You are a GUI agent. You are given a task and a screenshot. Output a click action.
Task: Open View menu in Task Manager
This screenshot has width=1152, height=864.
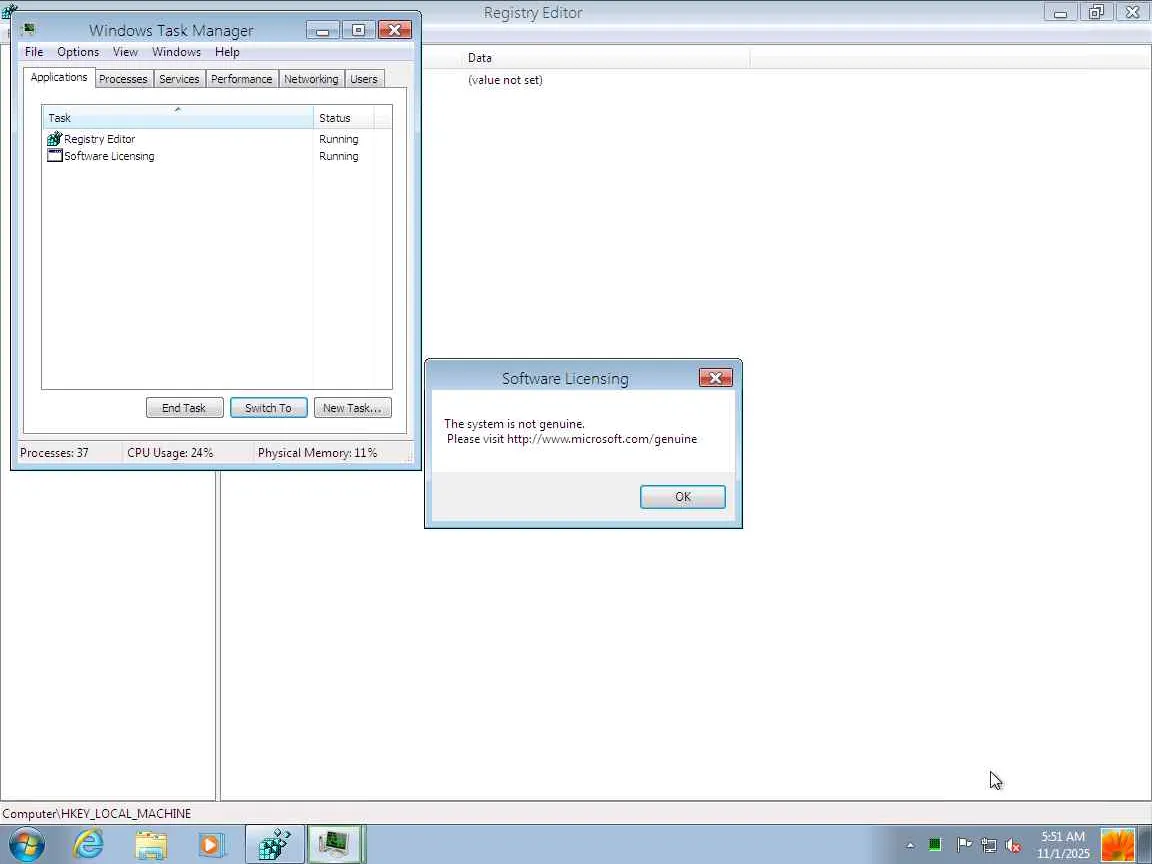point(125,51)
